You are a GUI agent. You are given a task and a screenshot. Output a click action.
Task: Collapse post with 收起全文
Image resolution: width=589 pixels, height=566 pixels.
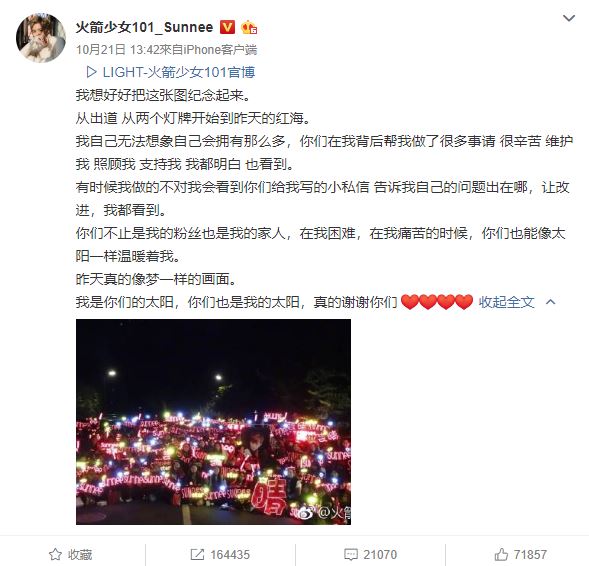point(506,302)
